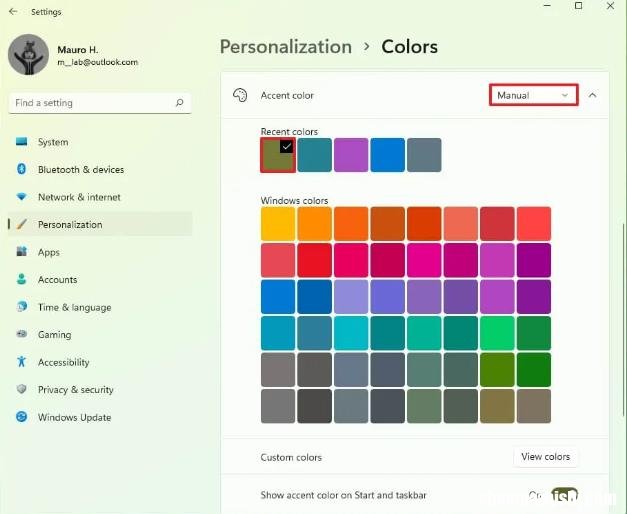Click the Privacy shield icon

[x=22, y=389]
